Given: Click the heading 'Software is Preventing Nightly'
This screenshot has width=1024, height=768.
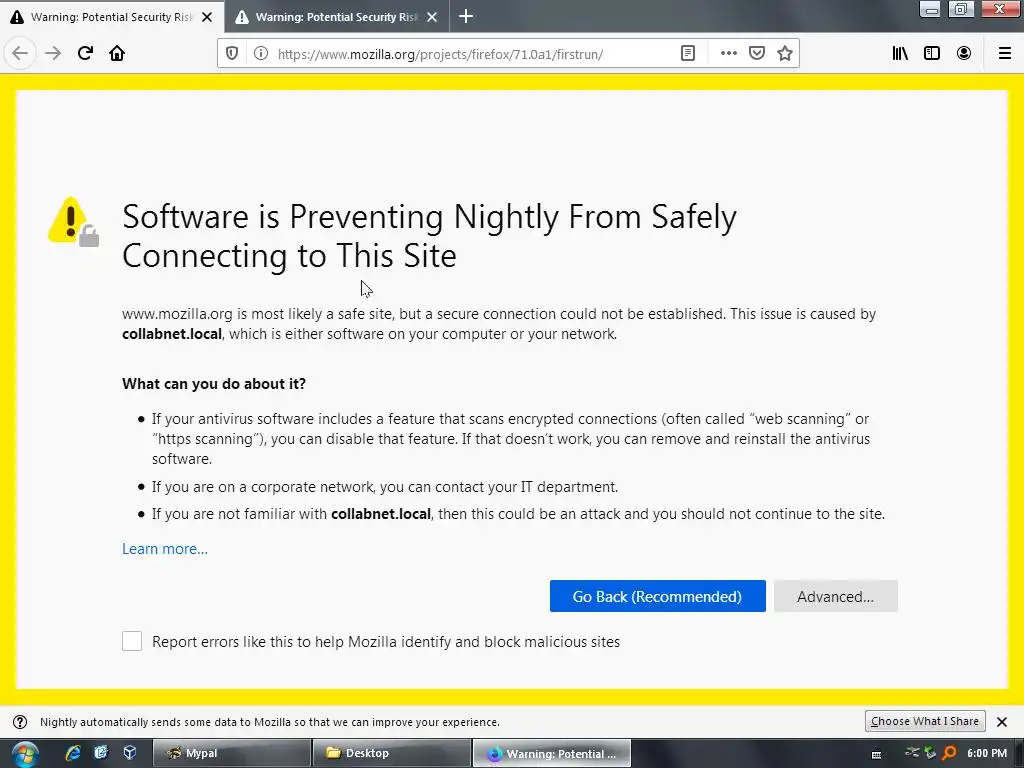Looking at the screenshot, I should pos(429,236).
